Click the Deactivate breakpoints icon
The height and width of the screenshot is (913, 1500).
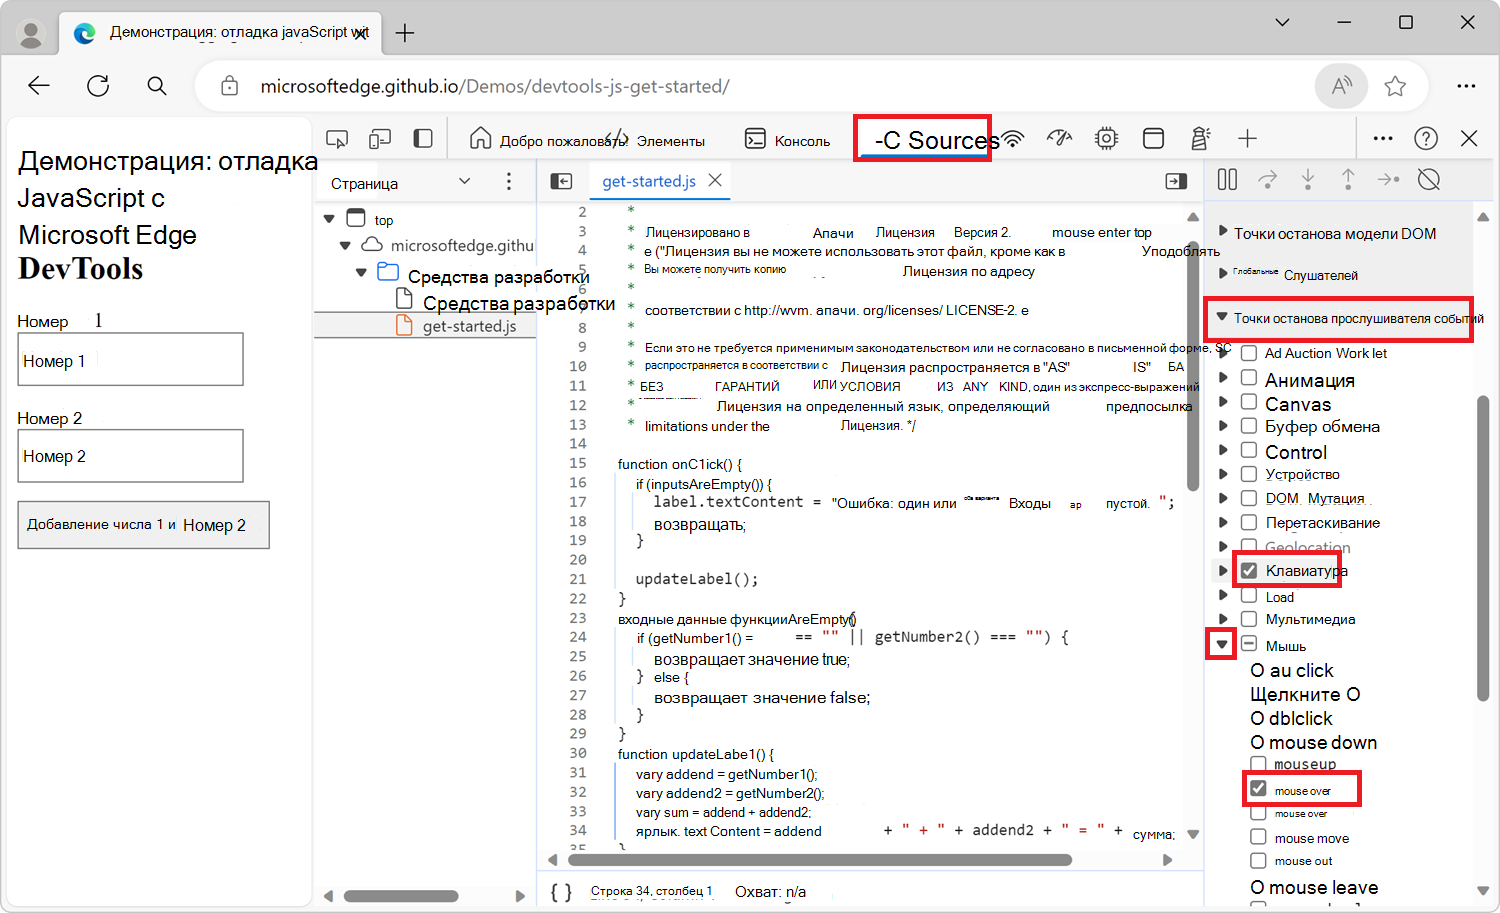[x=1428, y=179]
